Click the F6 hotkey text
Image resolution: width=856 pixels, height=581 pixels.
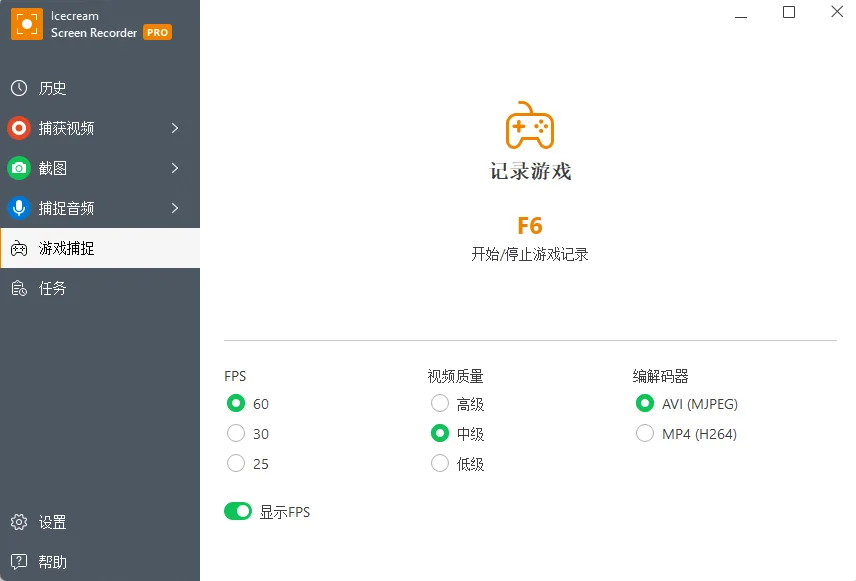pos(530,226)
